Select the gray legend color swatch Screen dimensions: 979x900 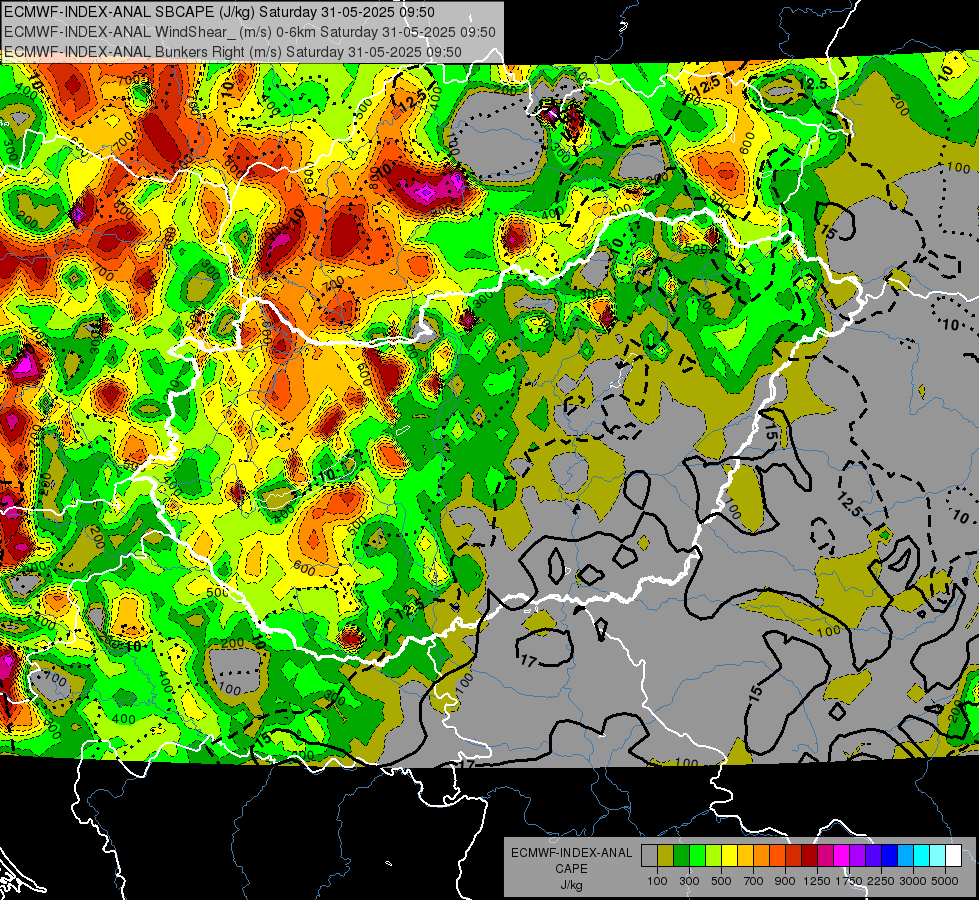tap(649, 856)
